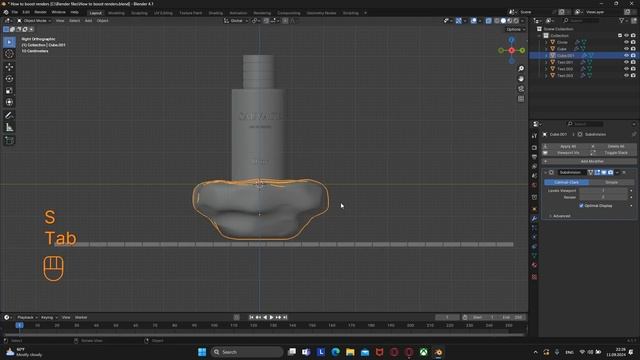The height and width of the screenshot is (360, 640).
Task: Disable rendering for Text.003 camera icon
Action: [633, 76]
